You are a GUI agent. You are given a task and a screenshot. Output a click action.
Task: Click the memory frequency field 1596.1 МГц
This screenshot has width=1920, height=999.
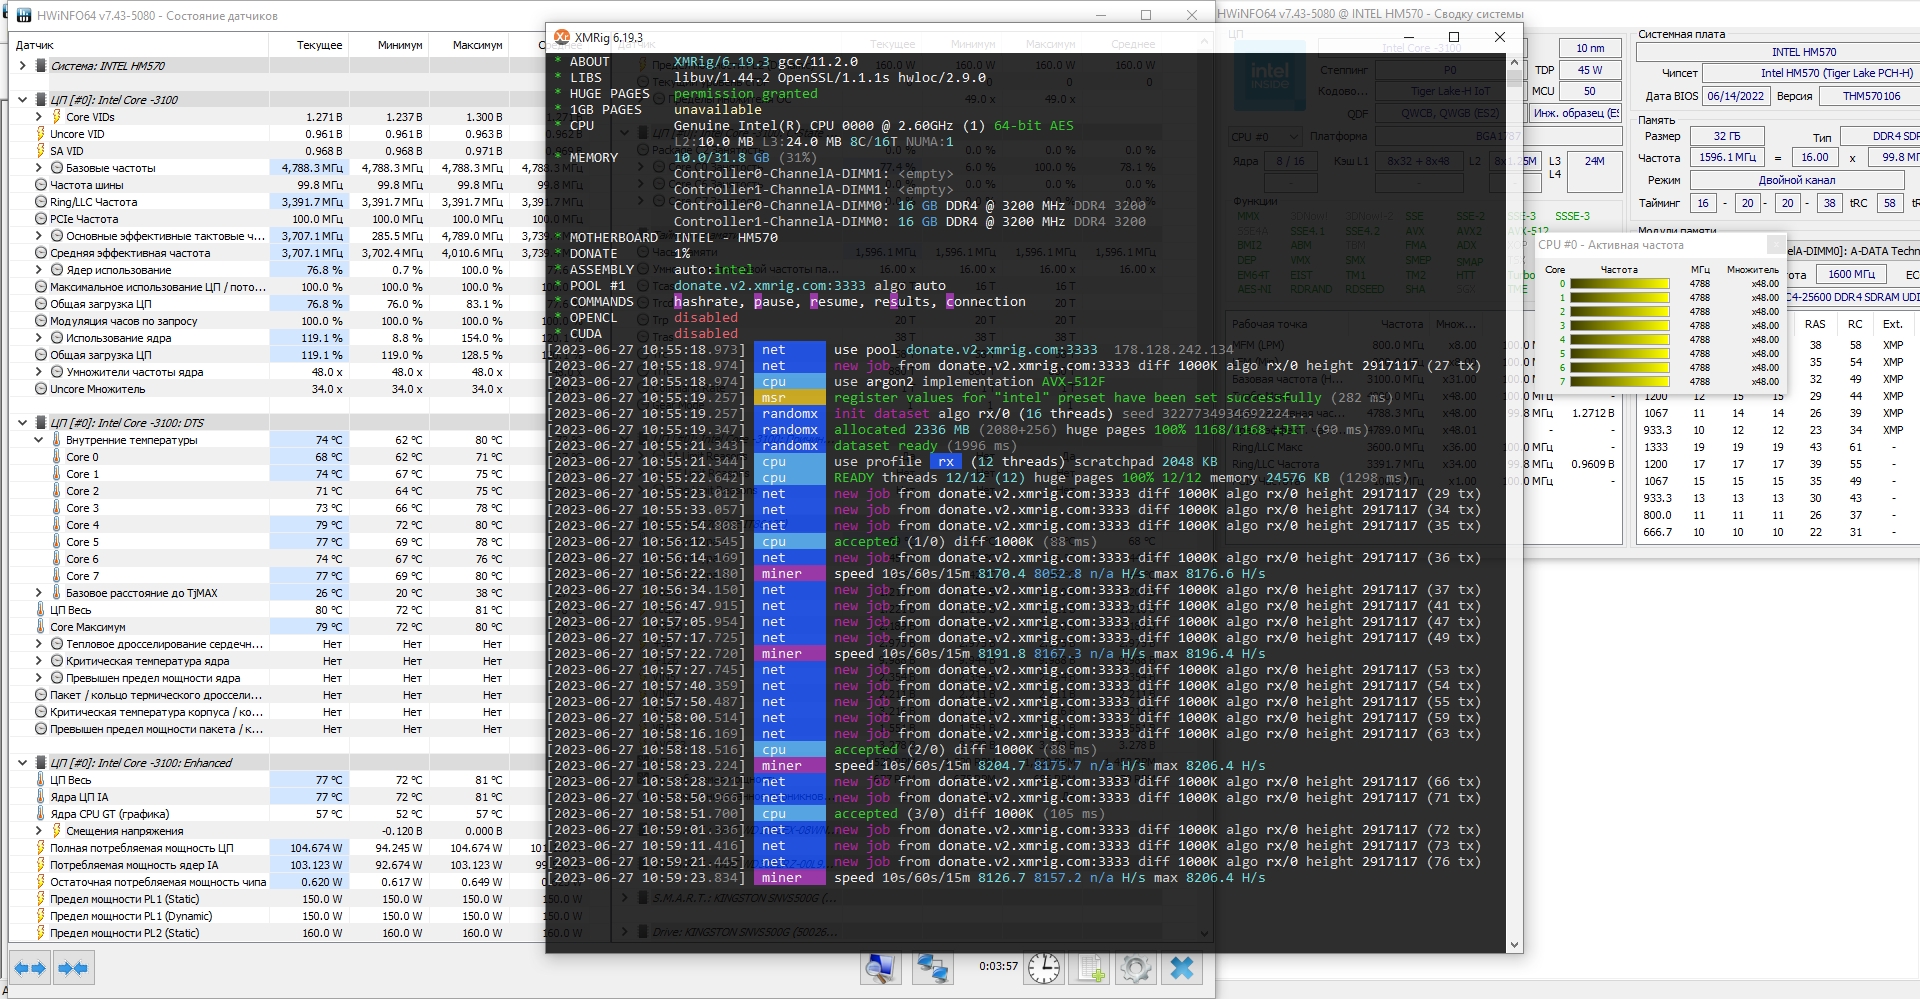1727,158
